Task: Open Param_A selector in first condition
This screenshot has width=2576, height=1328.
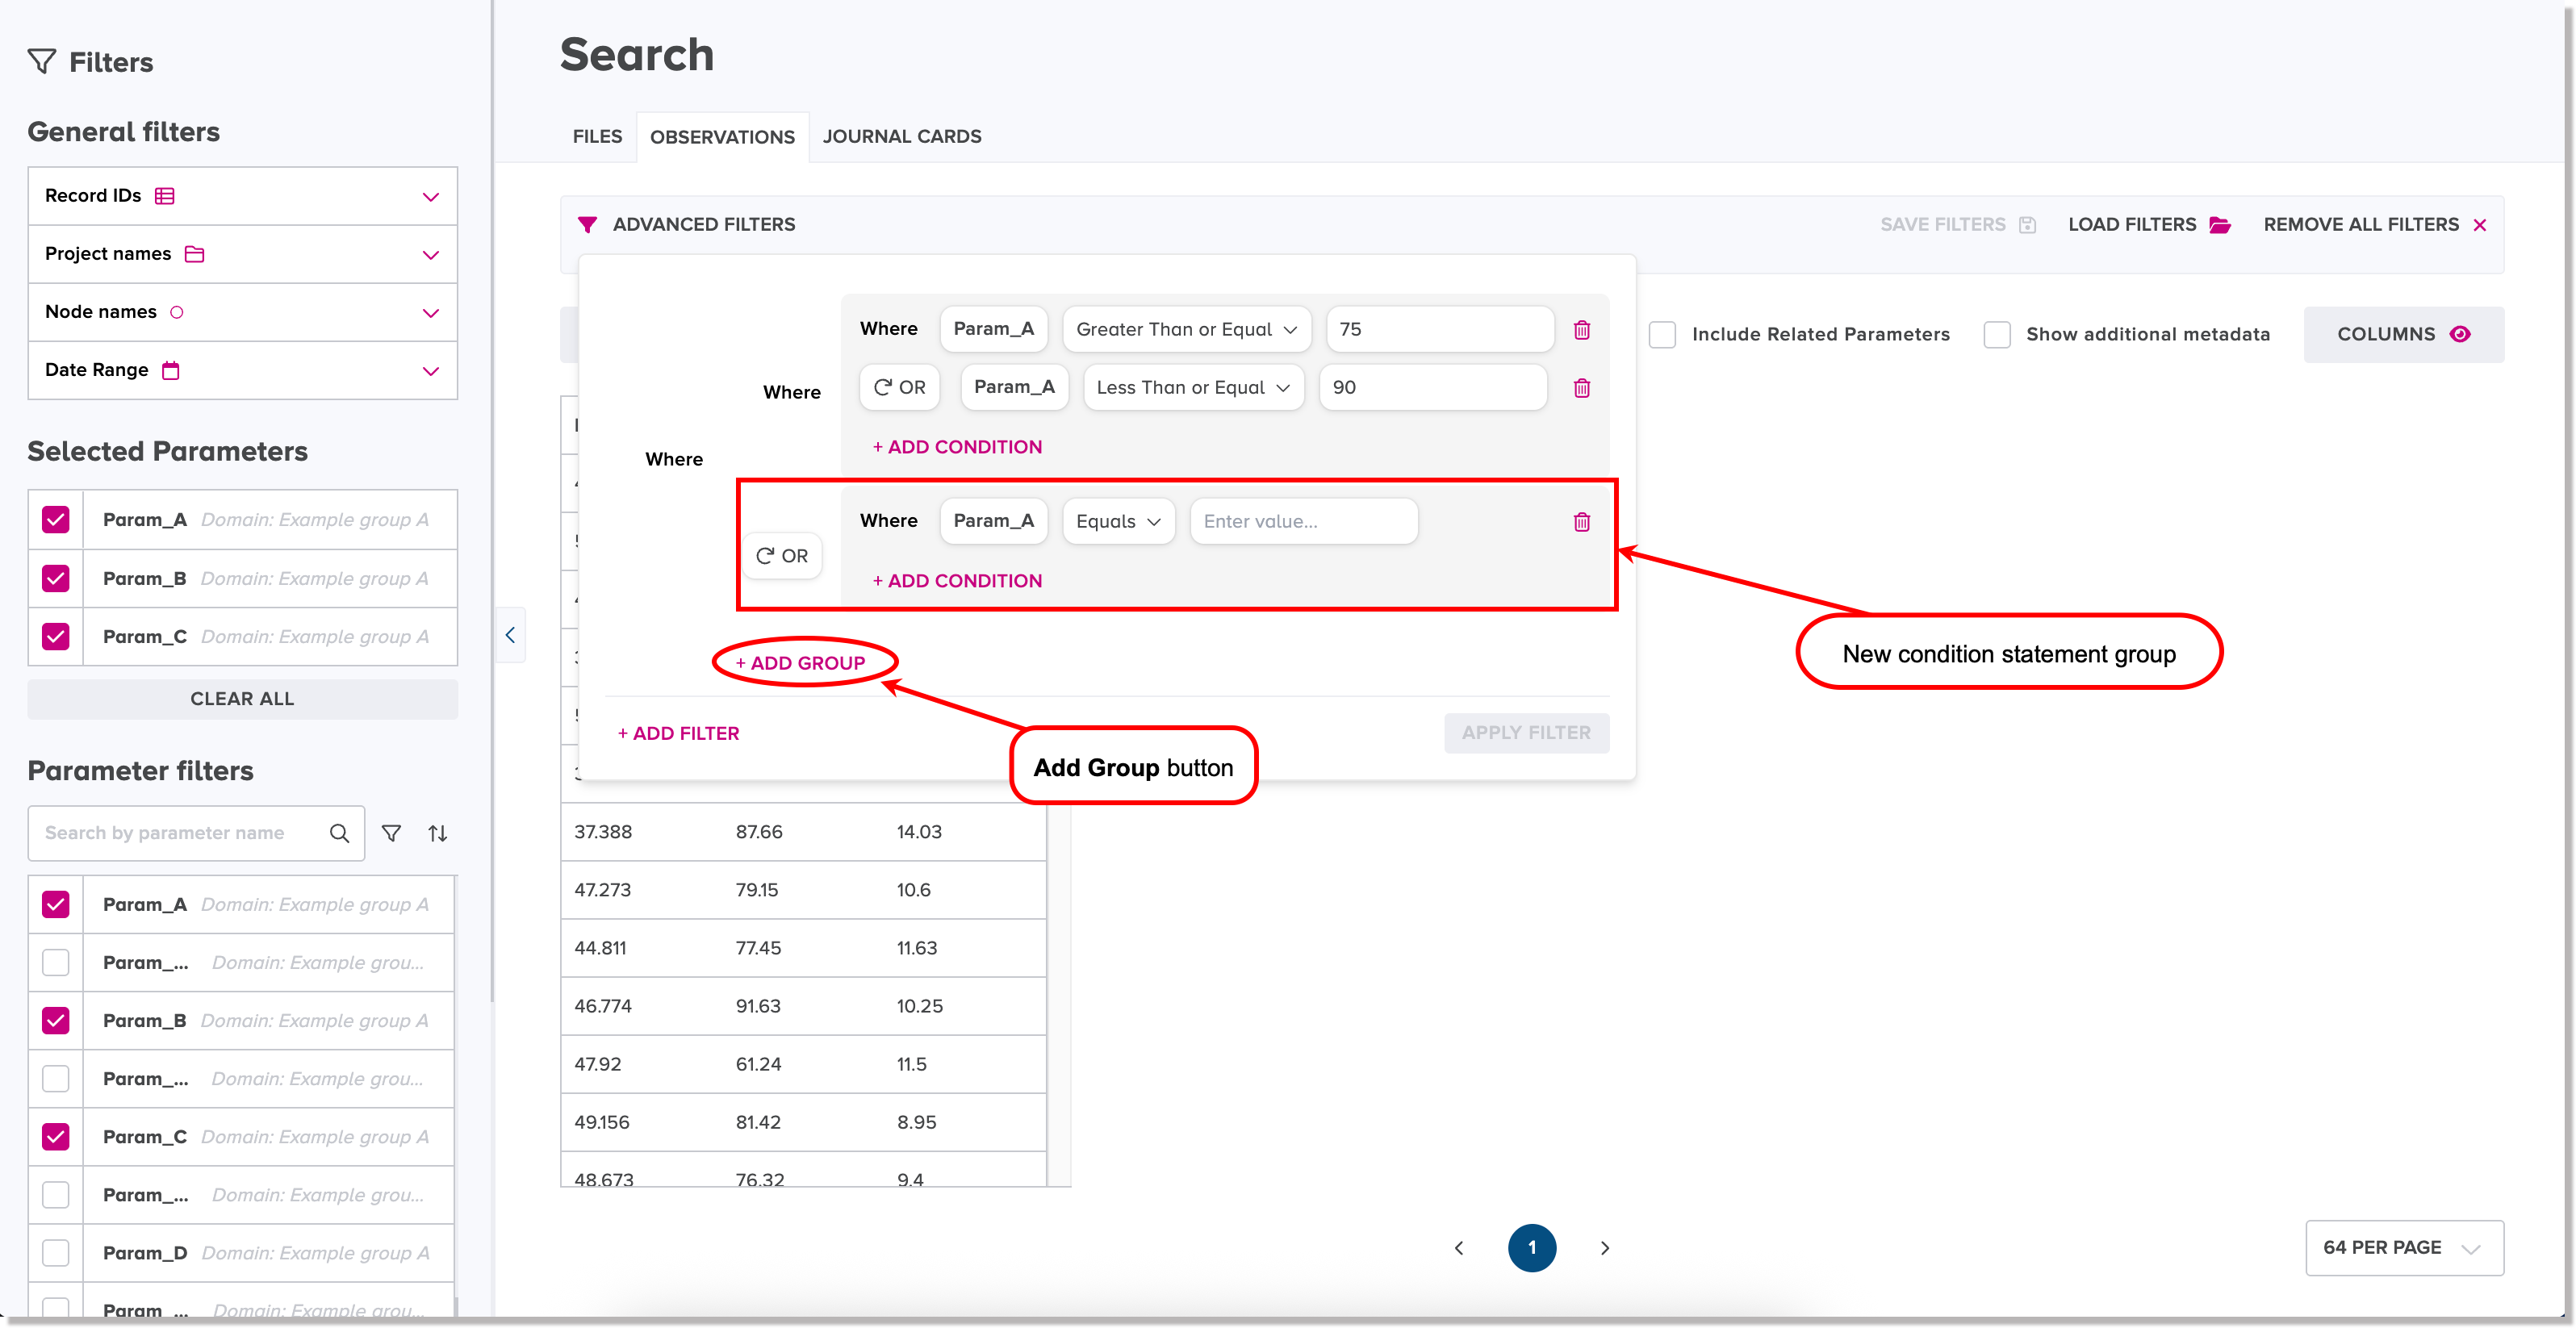Action: pos(994,330)
